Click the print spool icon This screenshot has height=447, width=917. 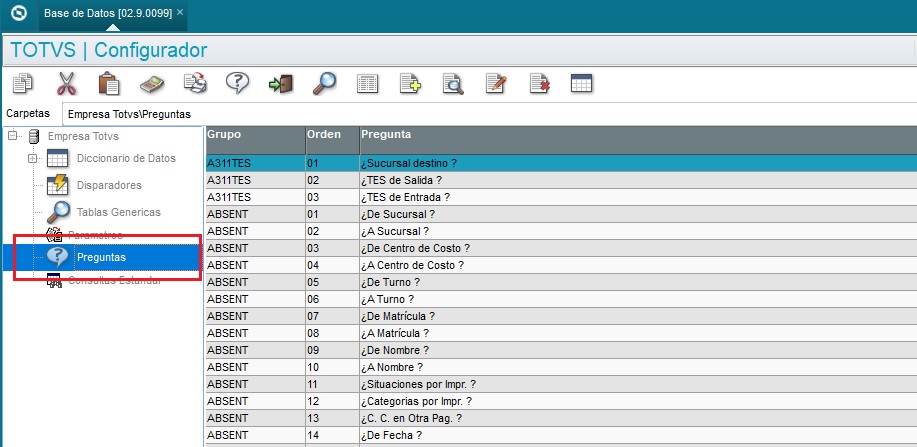coord(195,83)
